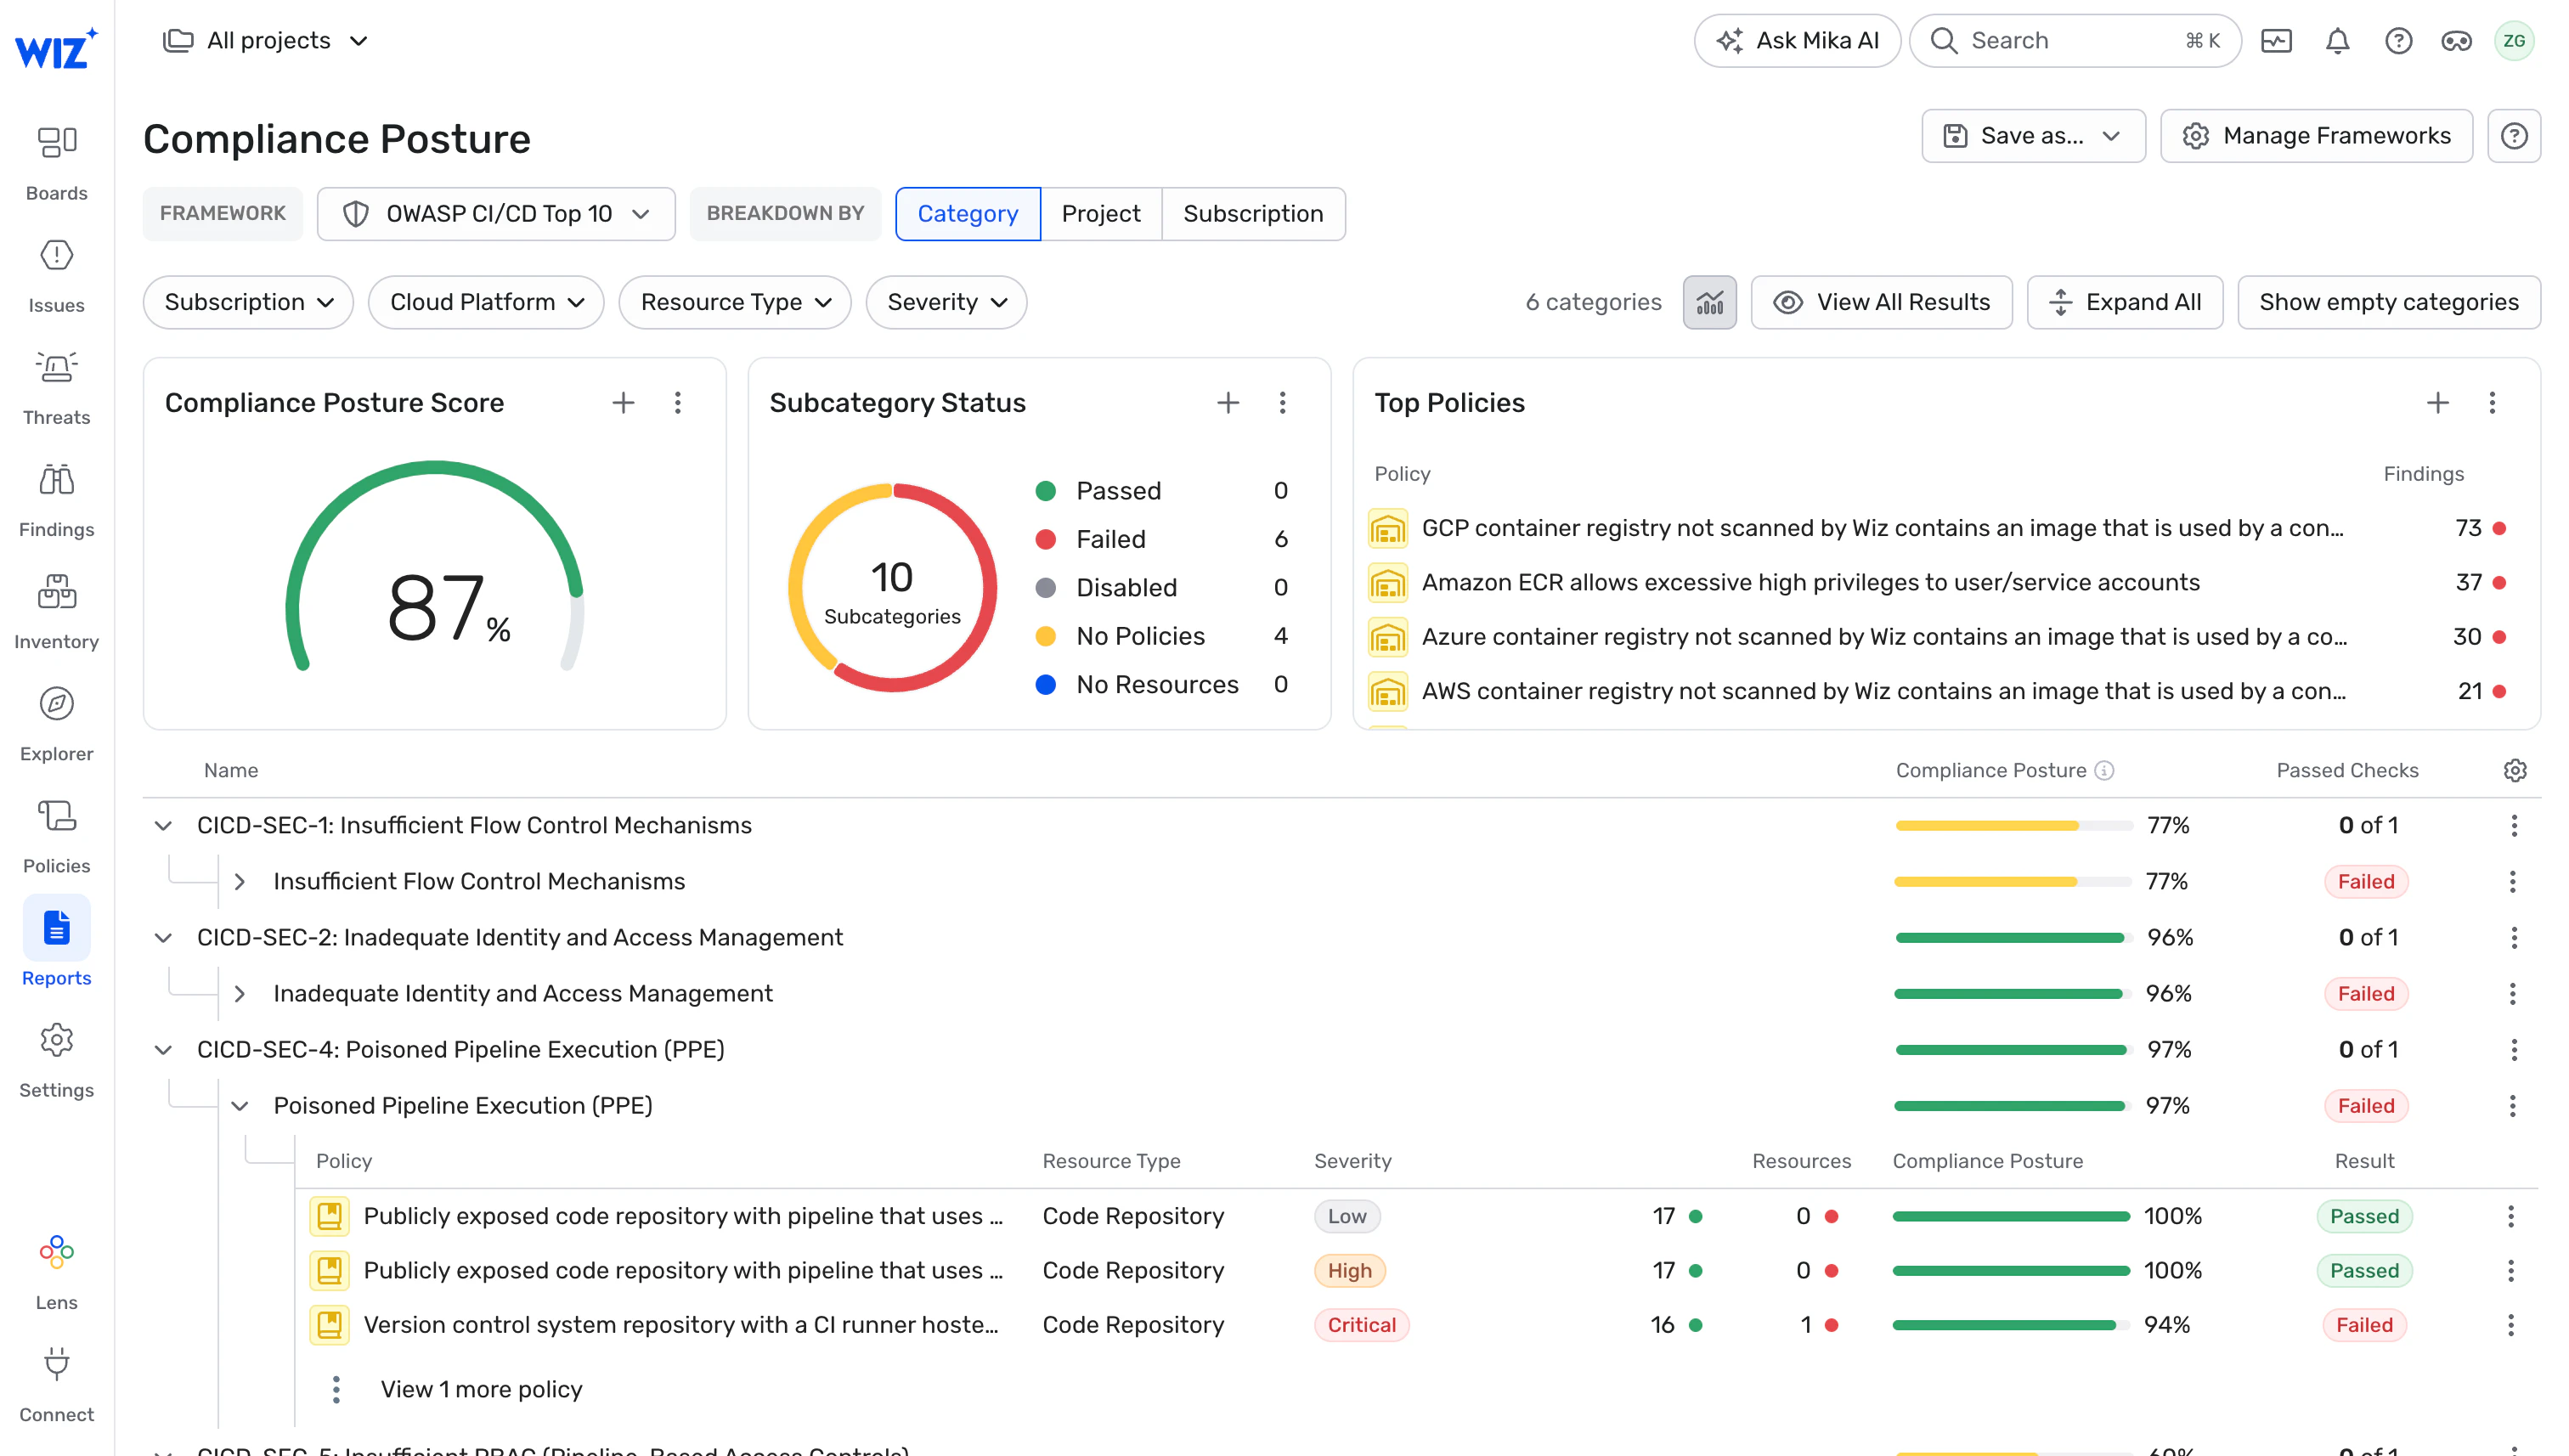The image size is (2569, 1456).
Task: Open Top Policies card options menu
Action: [x=2492, y=403]
